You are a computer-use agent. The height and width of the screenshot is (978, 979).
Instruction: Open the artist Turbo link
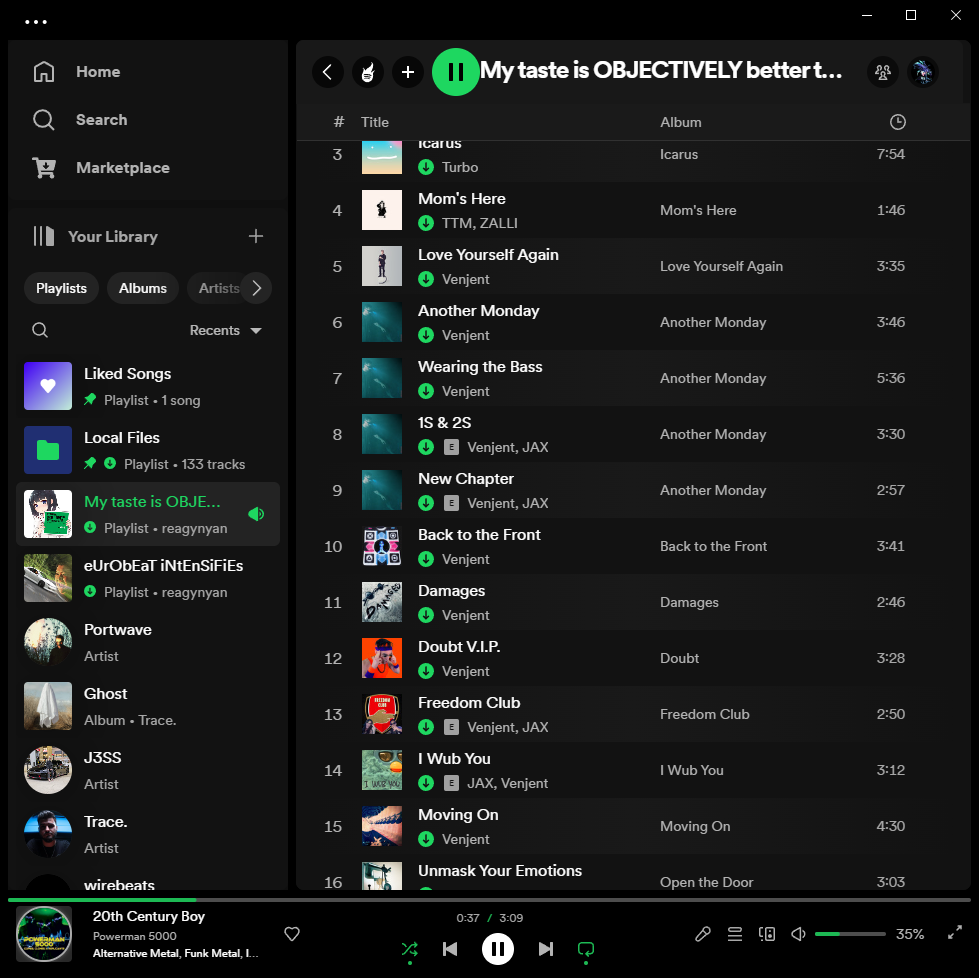pos(460,167)
